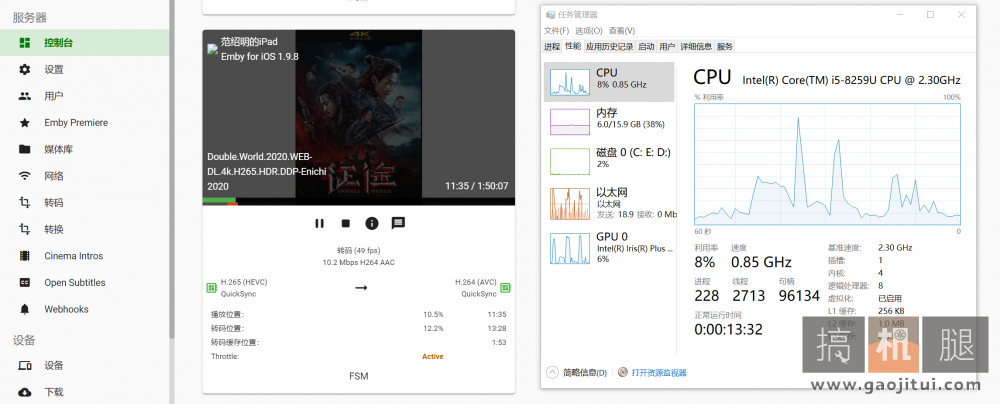Switch to 应用历史记录 tab
This screenshot has height=404, width=1000.
pos(610,47)
